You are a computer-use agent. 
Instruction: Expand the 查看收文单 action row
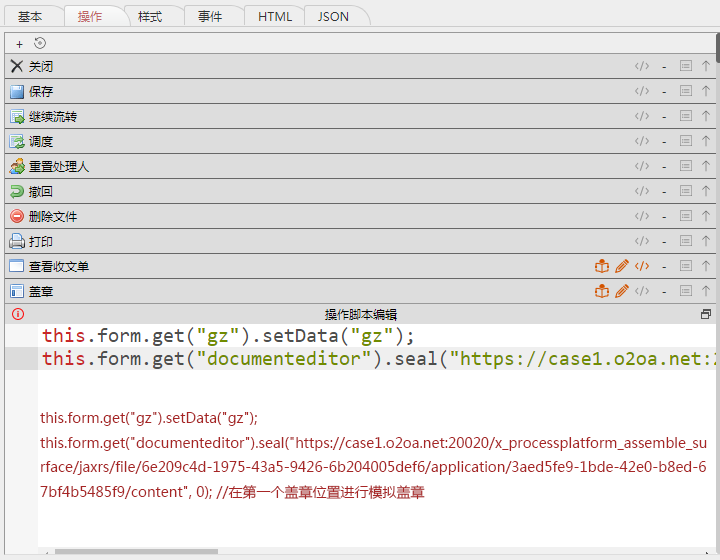(59, 266)
